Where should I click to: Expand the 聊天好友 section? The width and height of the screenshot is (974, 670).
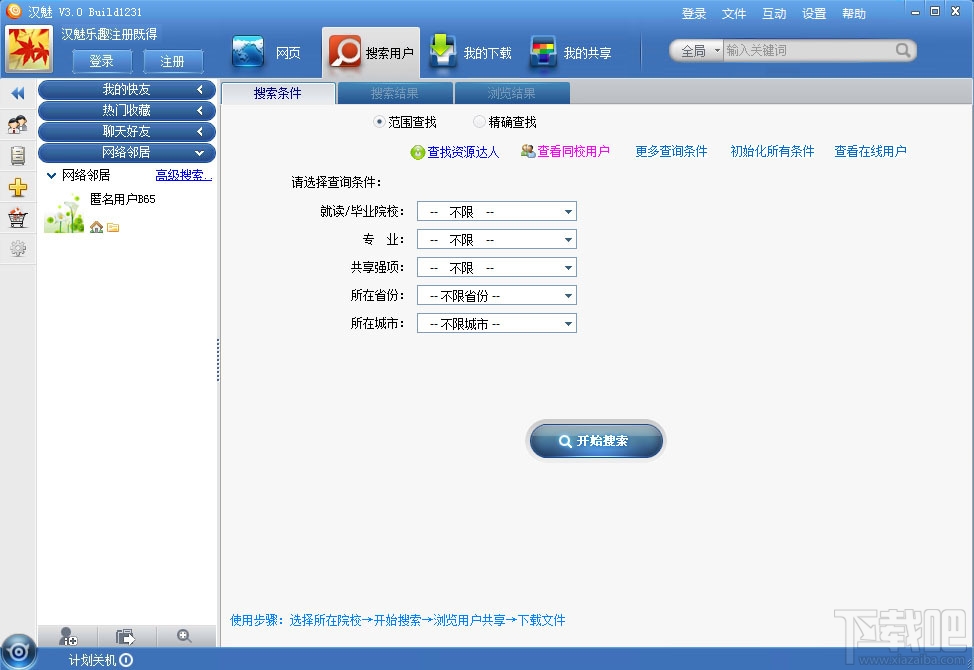pos(127,131)
